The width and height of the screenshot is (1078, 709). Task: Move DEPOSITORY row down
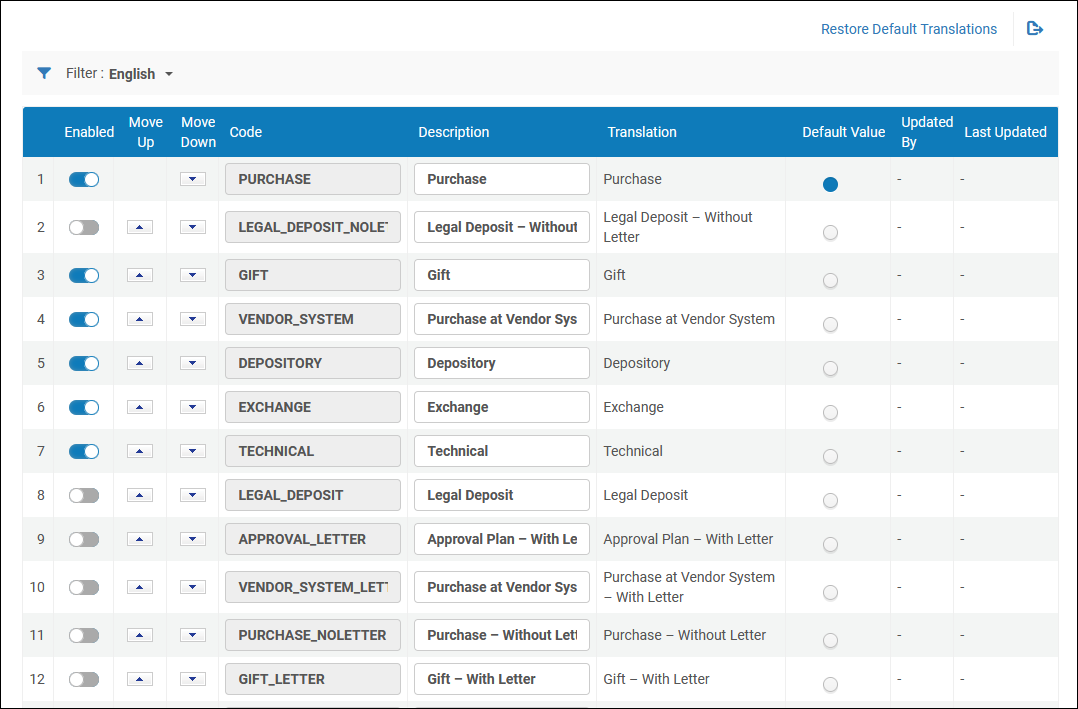coord(192,363)
